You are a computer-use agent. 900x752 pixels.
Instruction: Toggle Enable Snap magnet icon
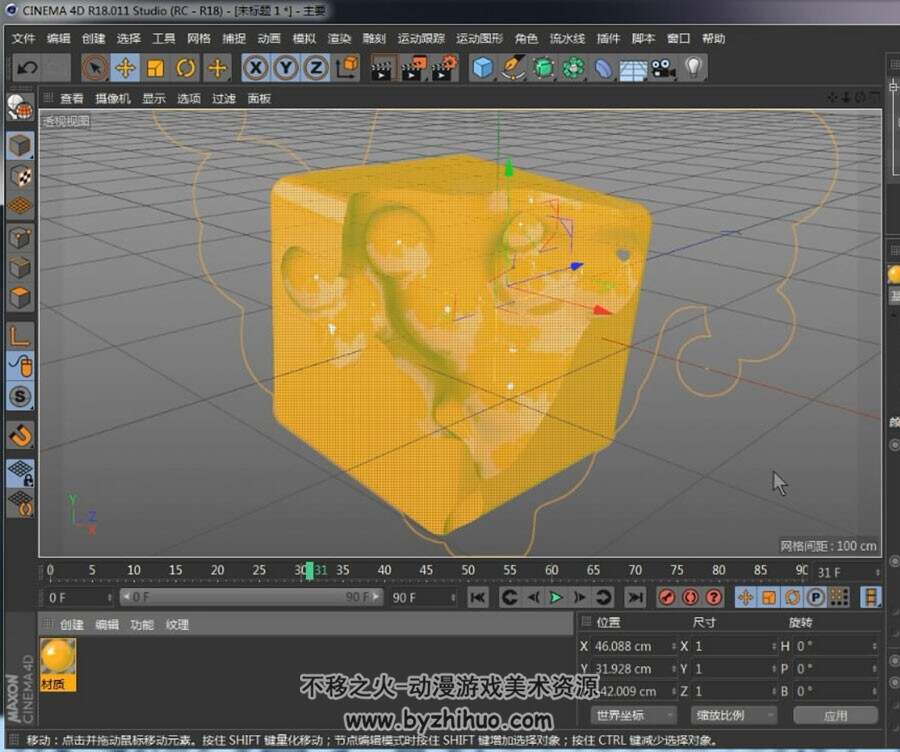20,436
